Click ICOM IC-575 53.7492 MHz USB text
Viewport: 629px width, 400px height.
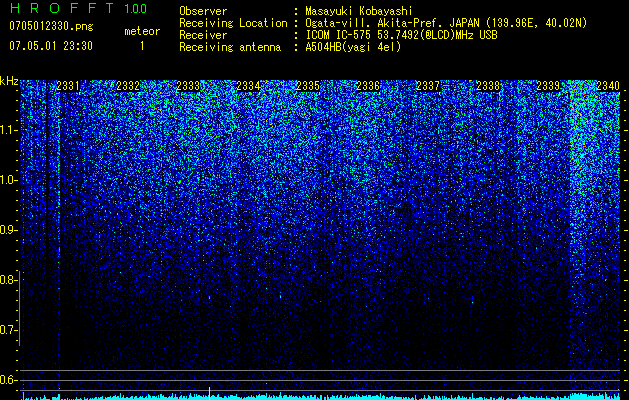[x=402, y=35]
